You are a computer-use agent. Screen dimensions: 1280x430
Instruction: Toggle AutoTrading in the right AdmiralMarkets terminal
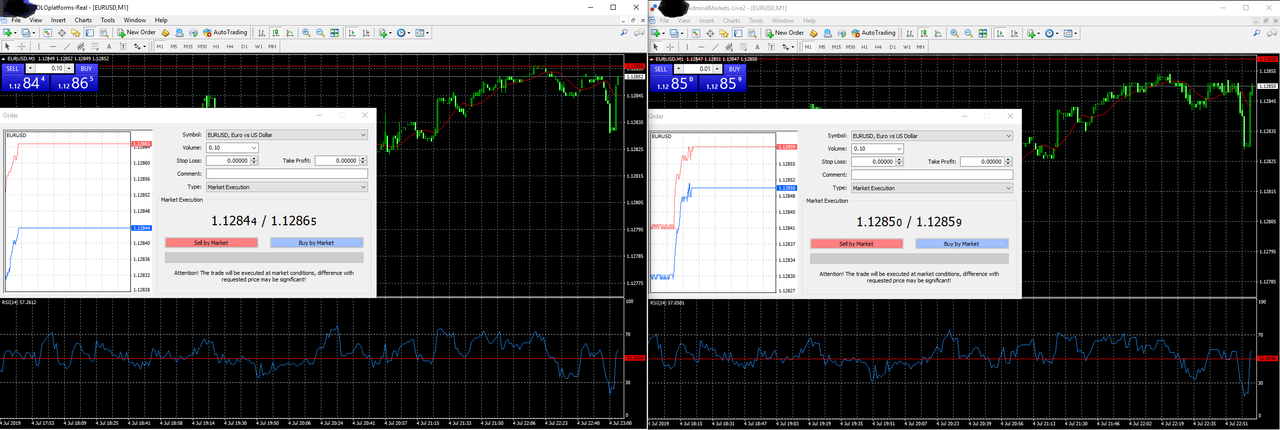[873, 32]
